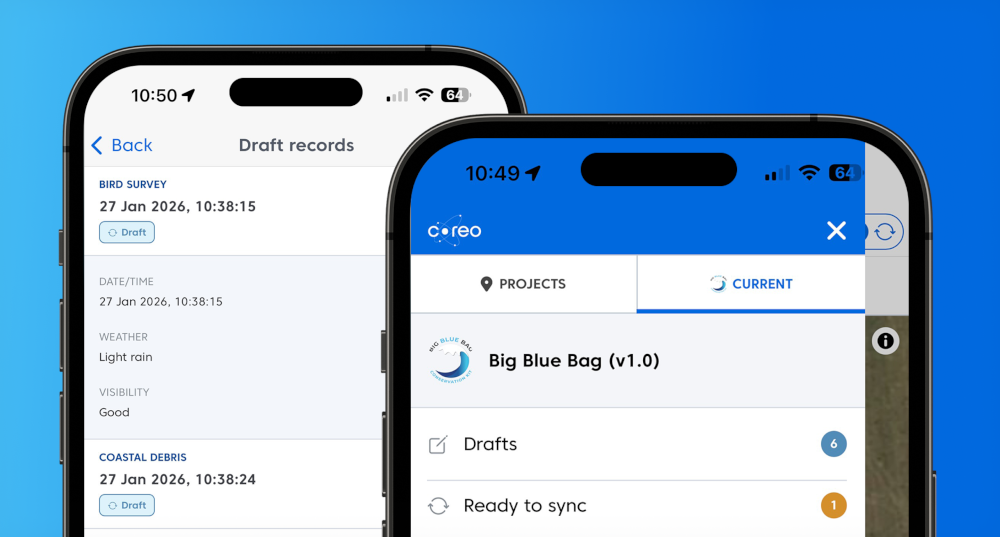Switch to the Projects tab
This screenshot has height=537, width=1000.
coord(523,284)
